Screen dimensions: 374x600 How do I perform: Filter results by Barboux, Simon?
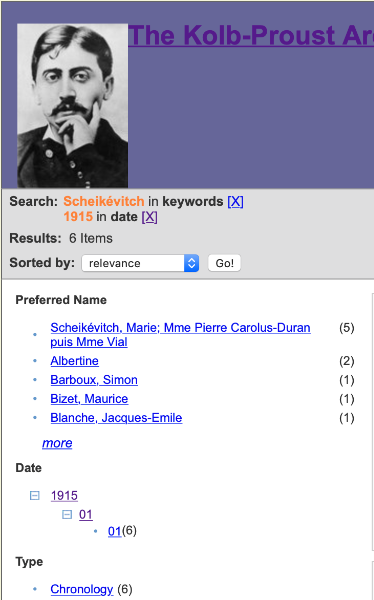[x=94, y=380]
